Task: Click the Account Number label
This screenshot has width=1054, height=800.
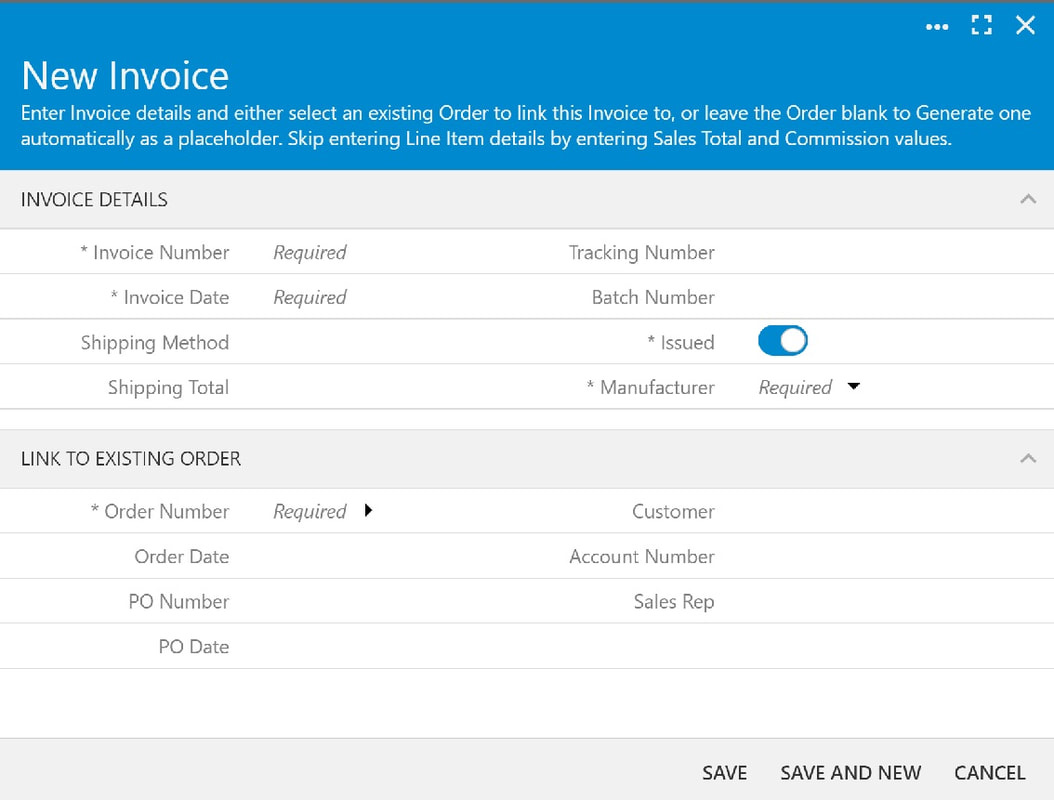Action: (x=642, y=557)
